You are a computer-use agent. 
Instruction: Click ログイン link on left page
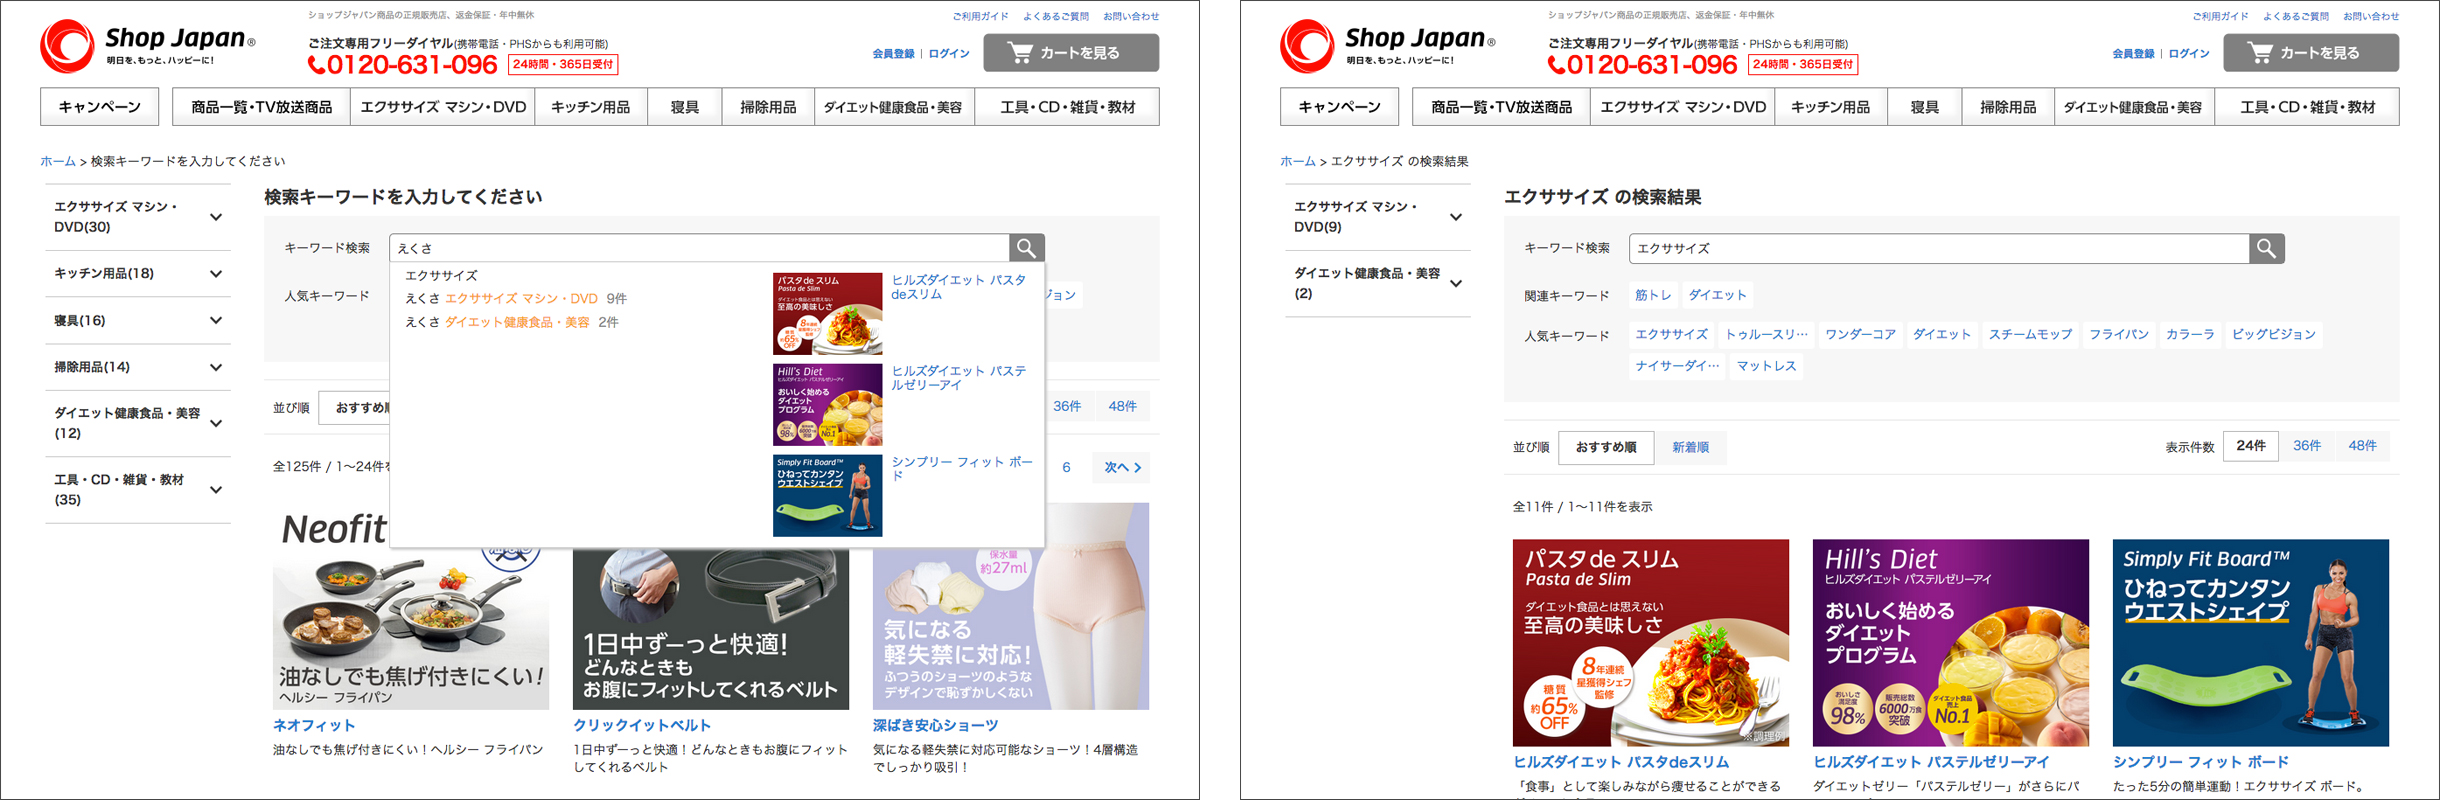949,54
